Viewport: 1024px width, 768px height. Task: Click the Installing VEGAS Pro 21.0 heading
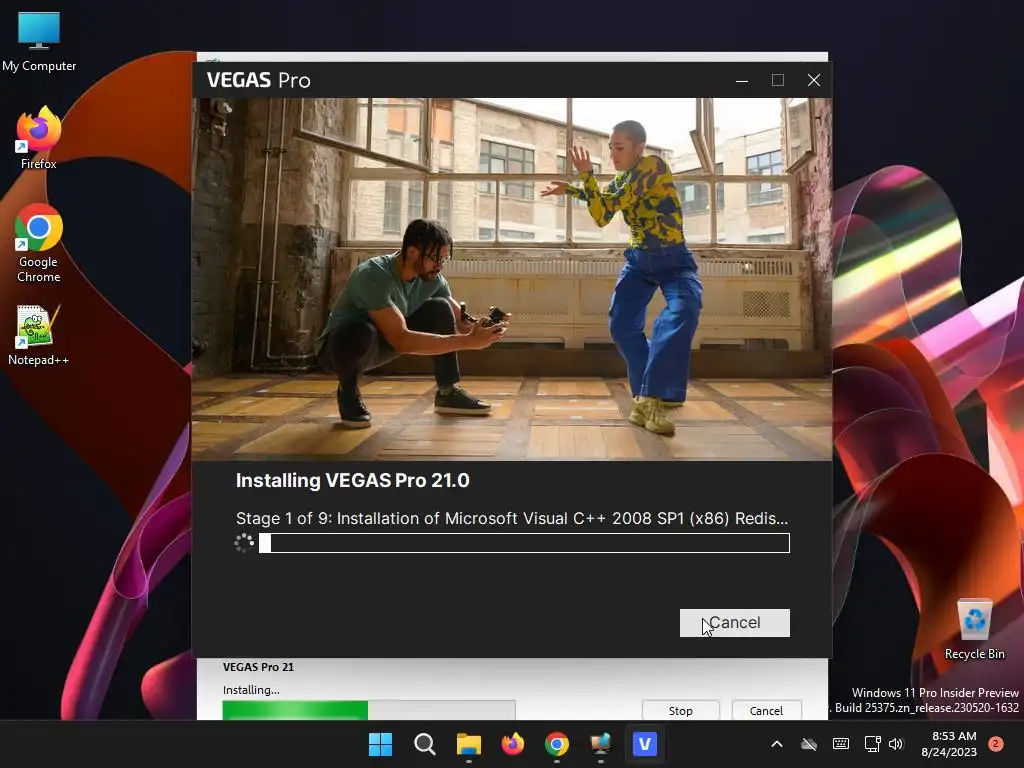353,481
